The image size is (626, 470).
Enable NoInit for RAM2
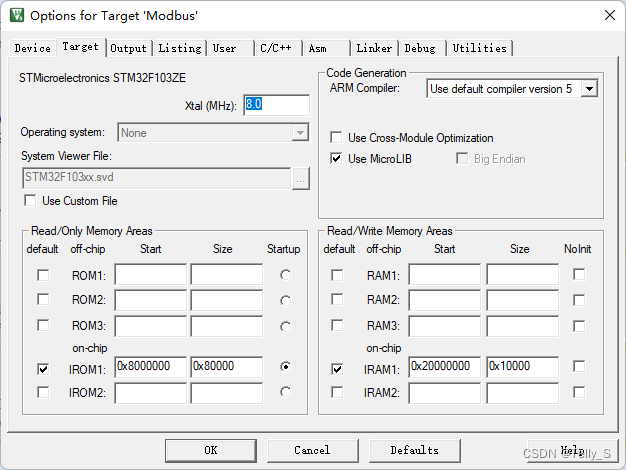point(579,300)
